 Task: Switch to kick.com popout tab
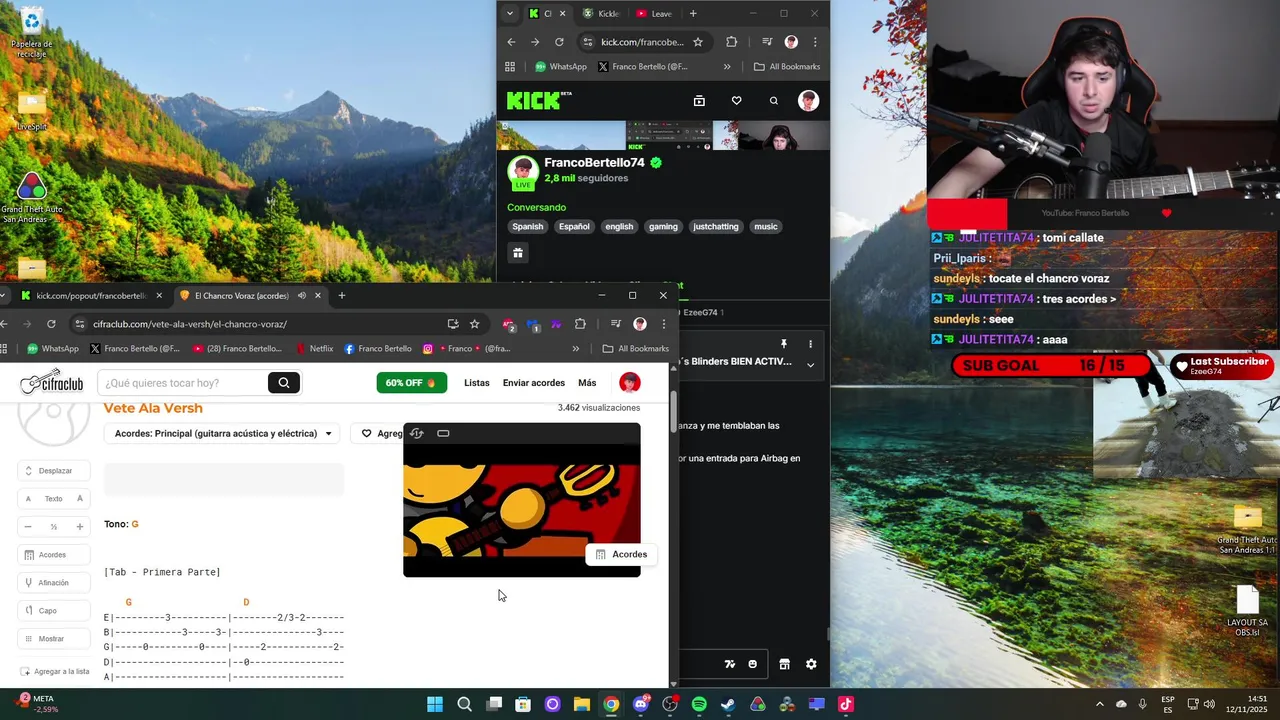pyautogui.click(x=90, y=296)
